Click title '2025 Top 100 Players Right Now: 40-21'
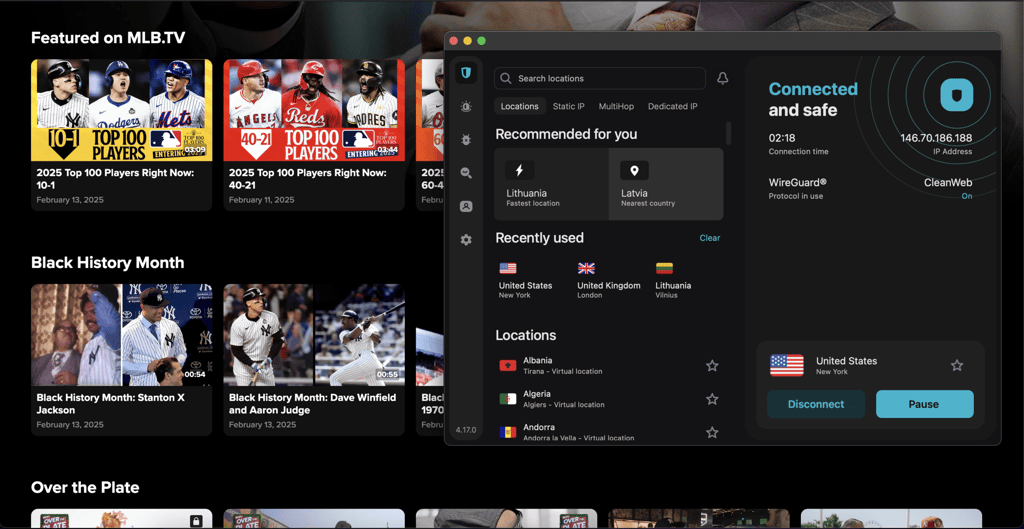 (308, 179)
